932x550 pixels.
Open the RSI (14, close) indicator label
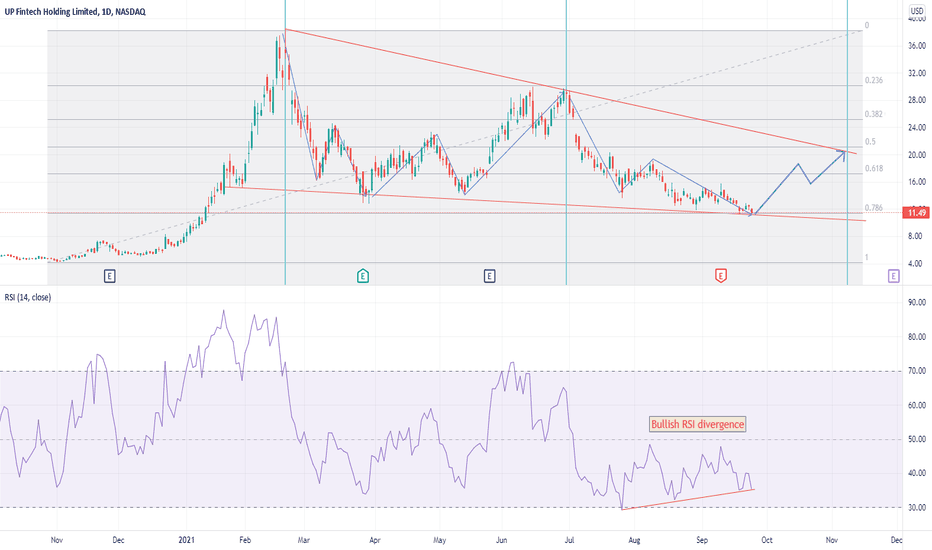point(28,297)
